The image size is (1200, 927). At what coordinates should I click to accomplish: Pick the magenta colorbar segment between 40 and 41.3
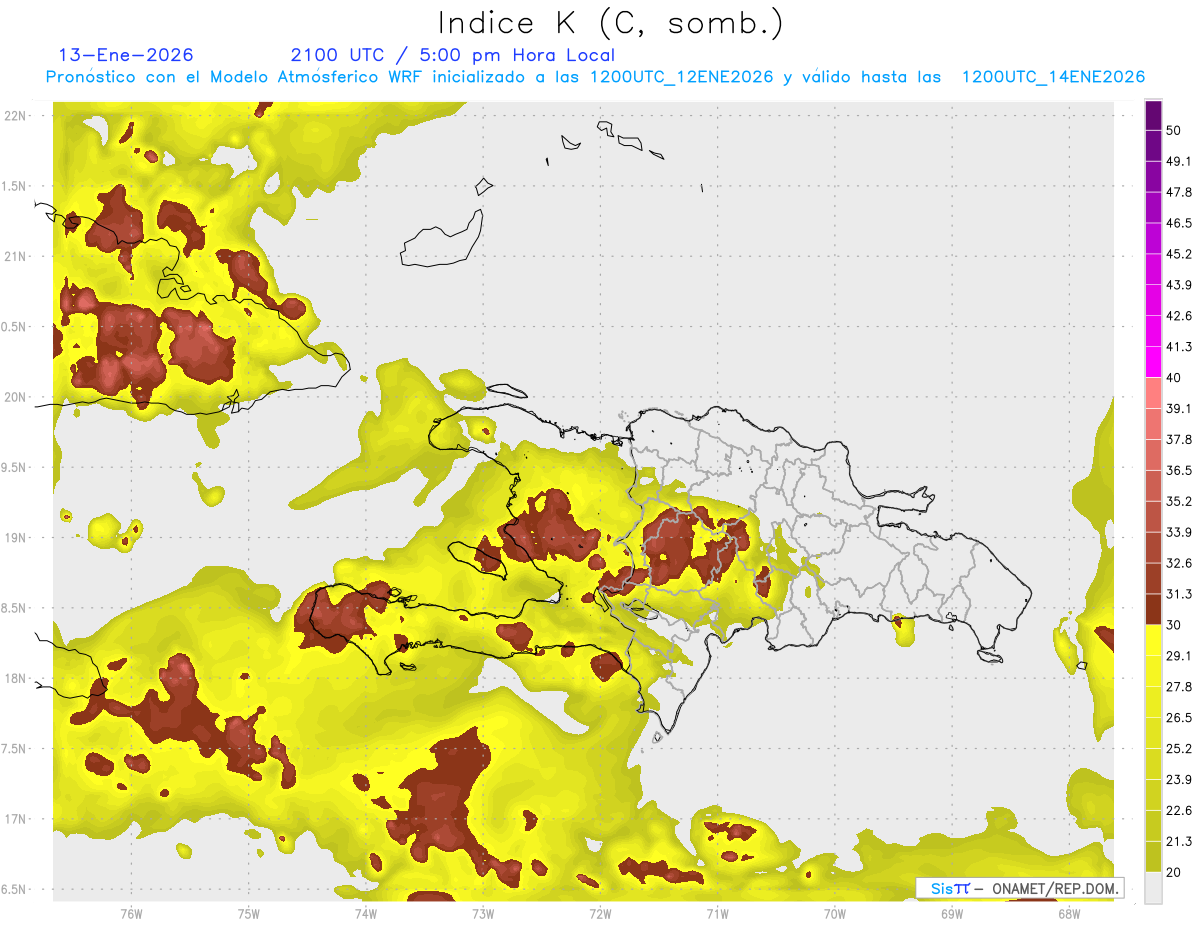pyautogui.click(x=1153, y=362)
